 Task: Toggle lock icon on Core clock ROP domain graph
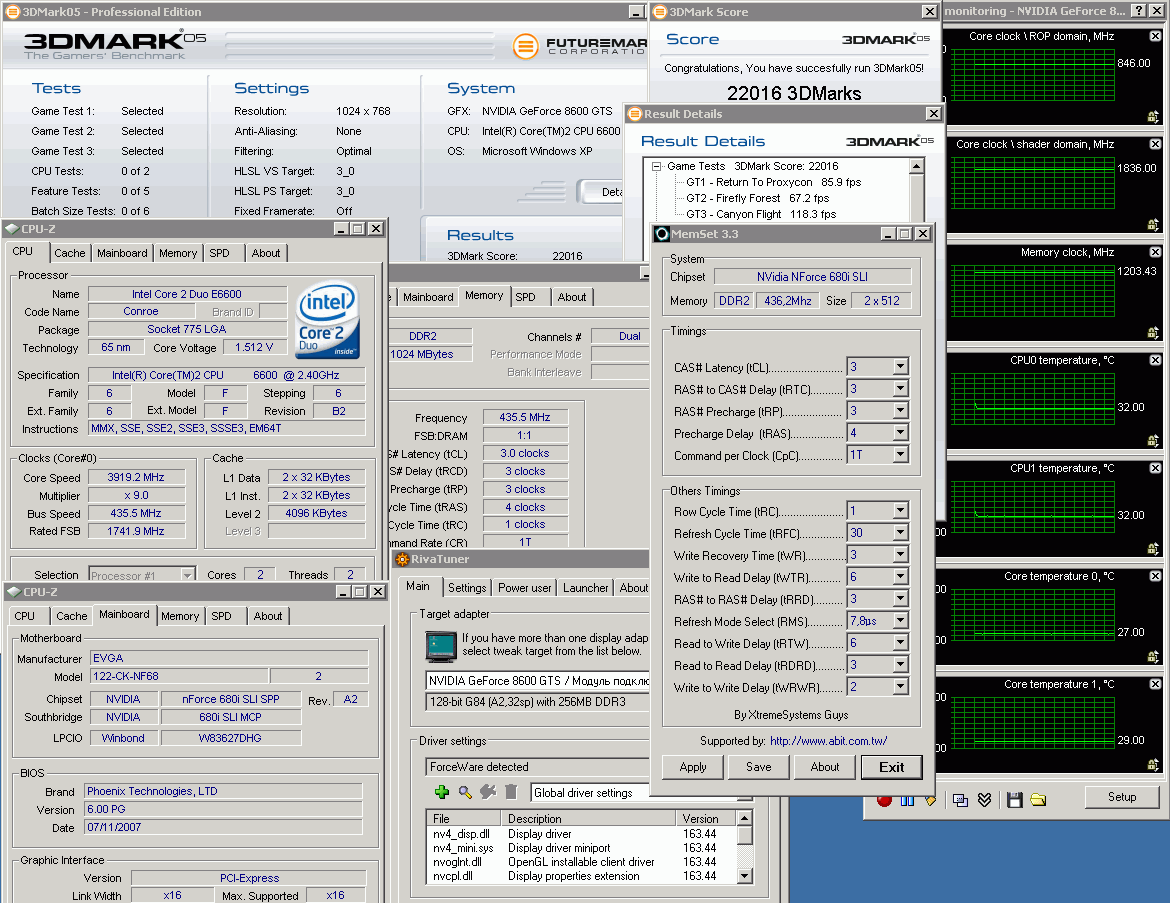pyautogui.click(x=1153, y=116)
